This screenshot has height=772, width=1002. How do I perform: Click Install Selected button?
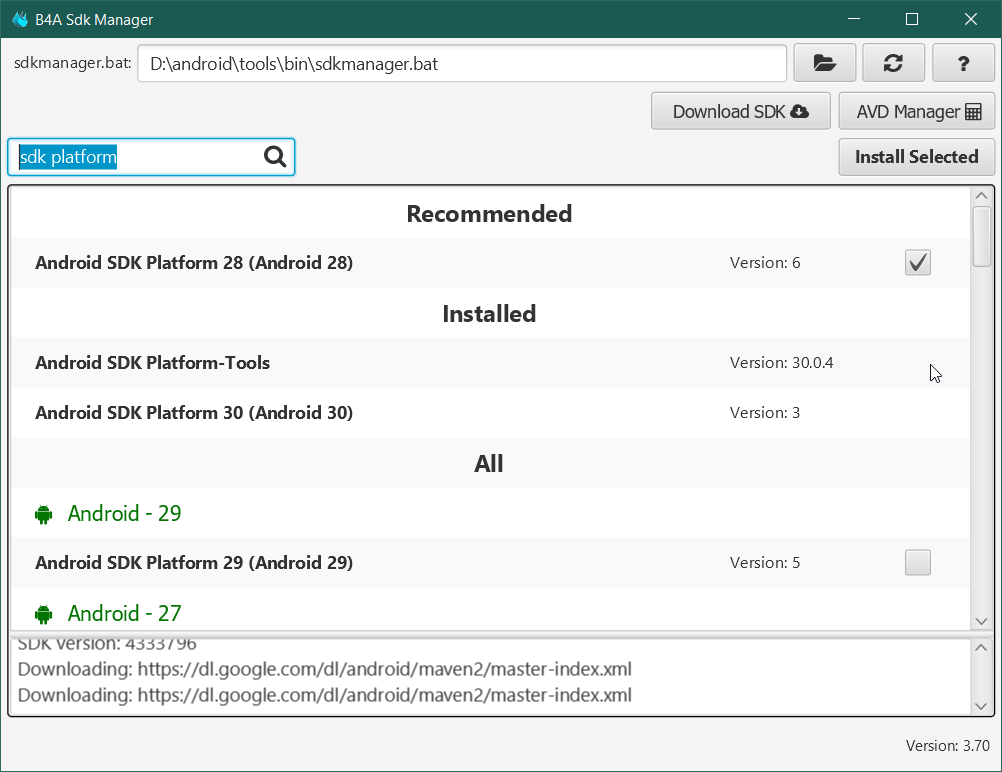point(916,157)
